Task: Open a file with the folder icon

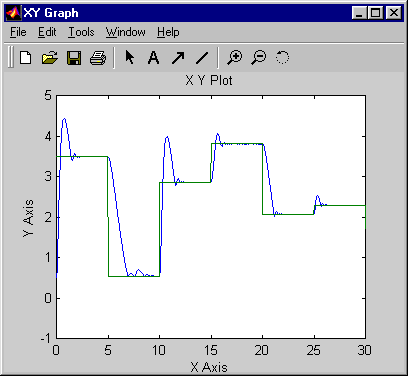Action: [x=50, y=58]
